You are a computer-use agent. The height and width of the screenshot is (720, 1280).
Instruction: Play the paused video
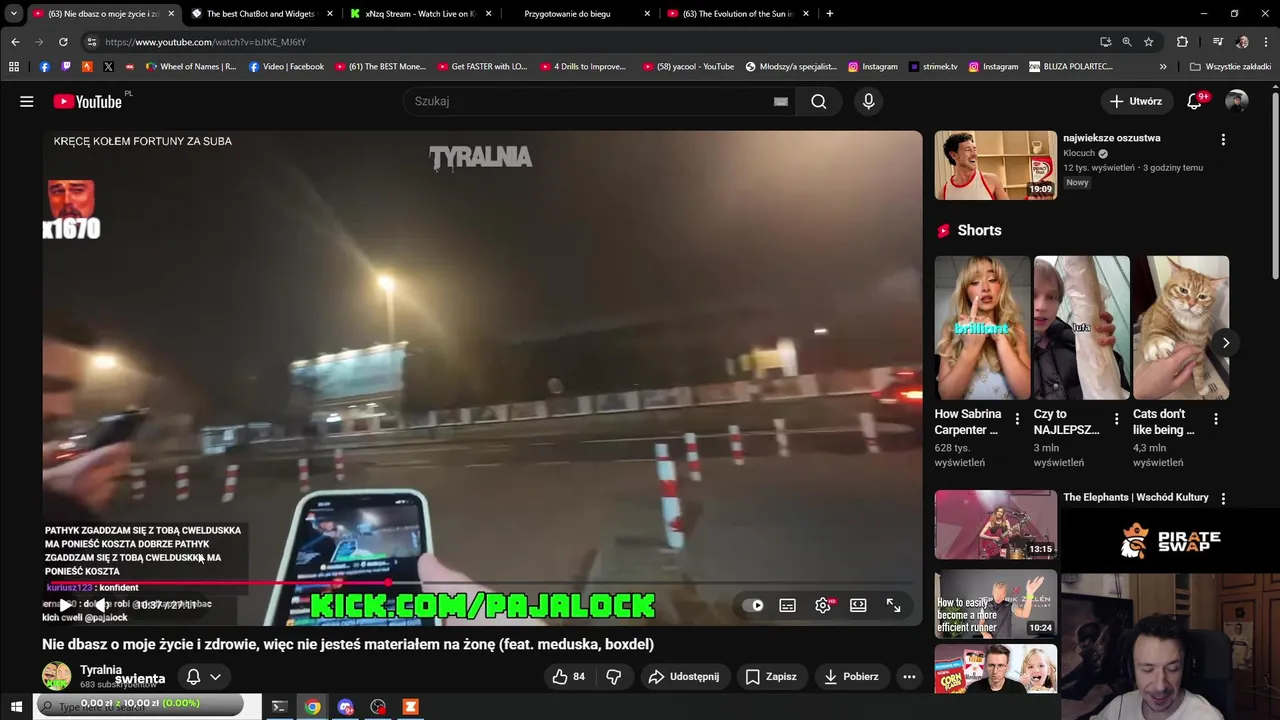(x=65, y=605)
